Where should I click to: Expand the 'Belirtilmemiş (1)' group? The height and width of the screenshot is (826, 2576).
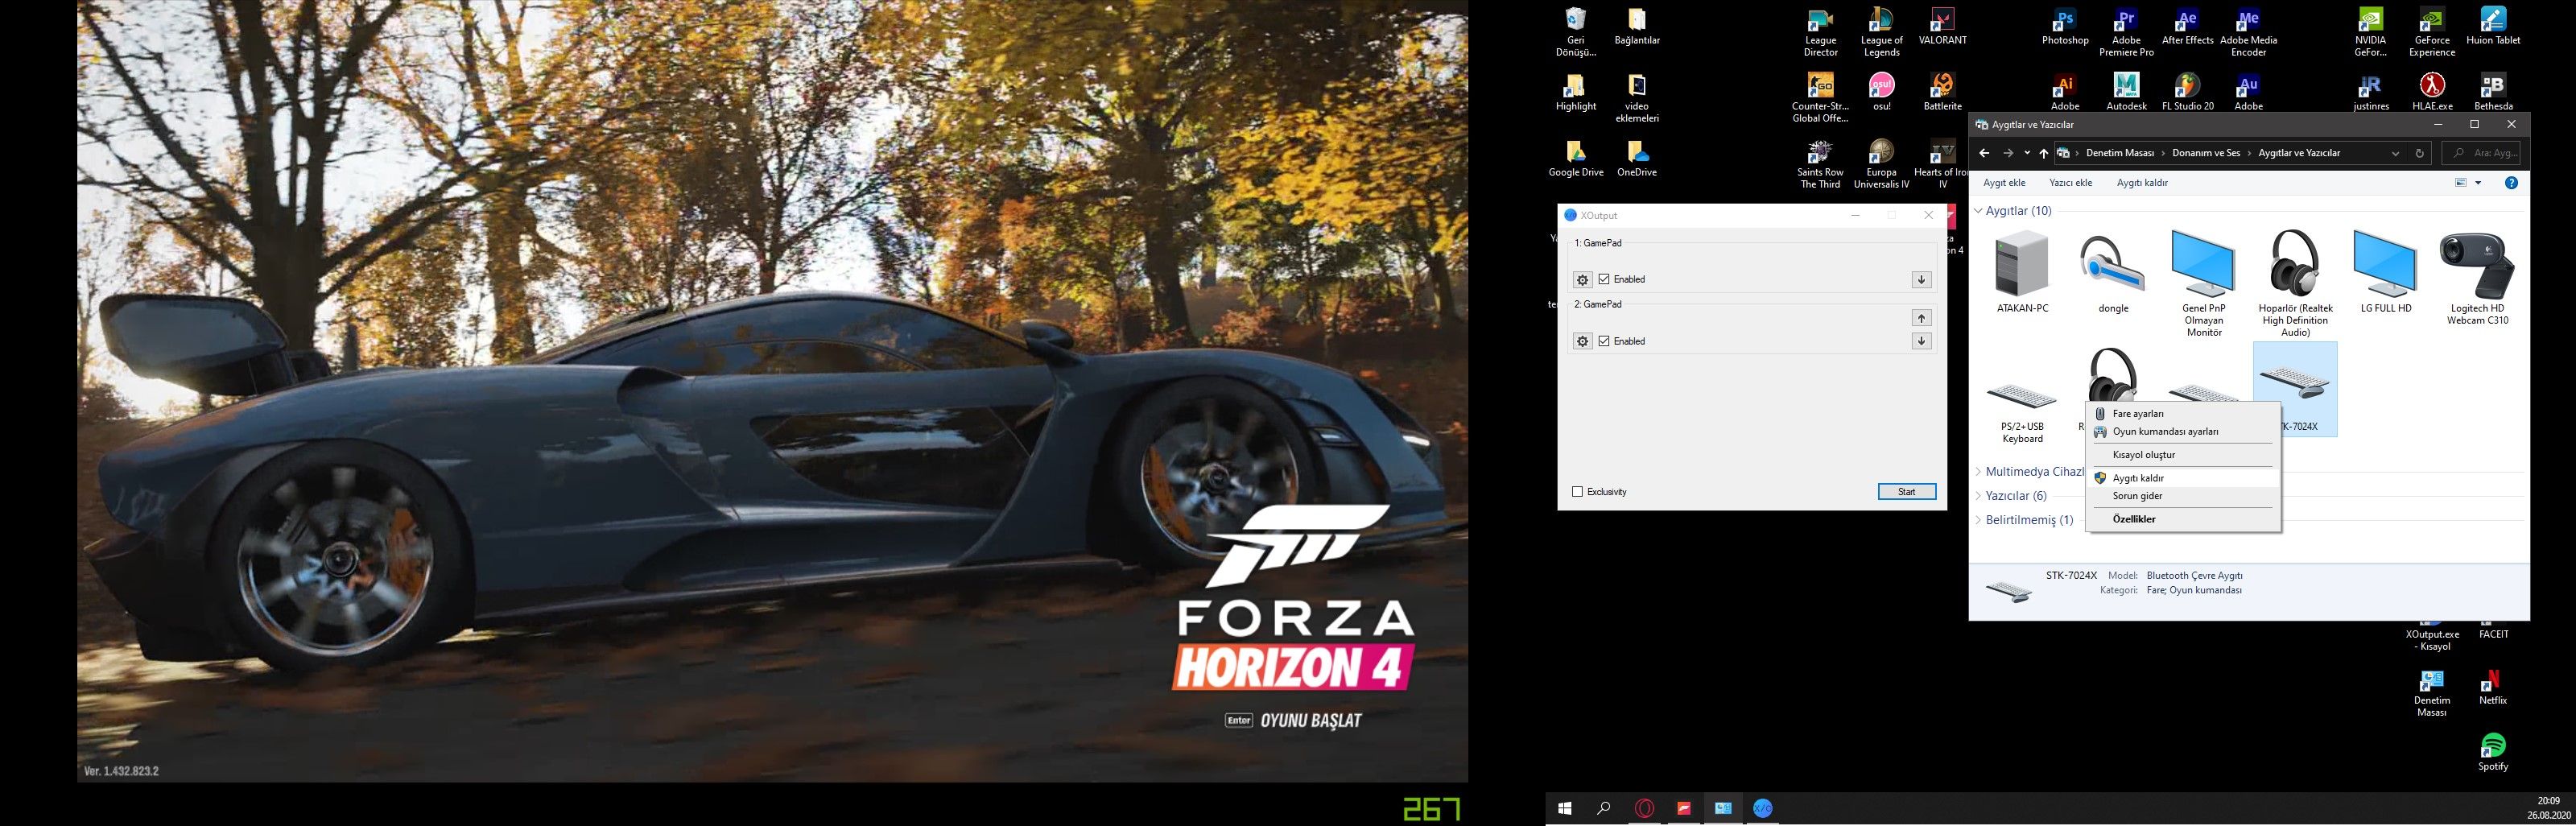click(1978, 520)
